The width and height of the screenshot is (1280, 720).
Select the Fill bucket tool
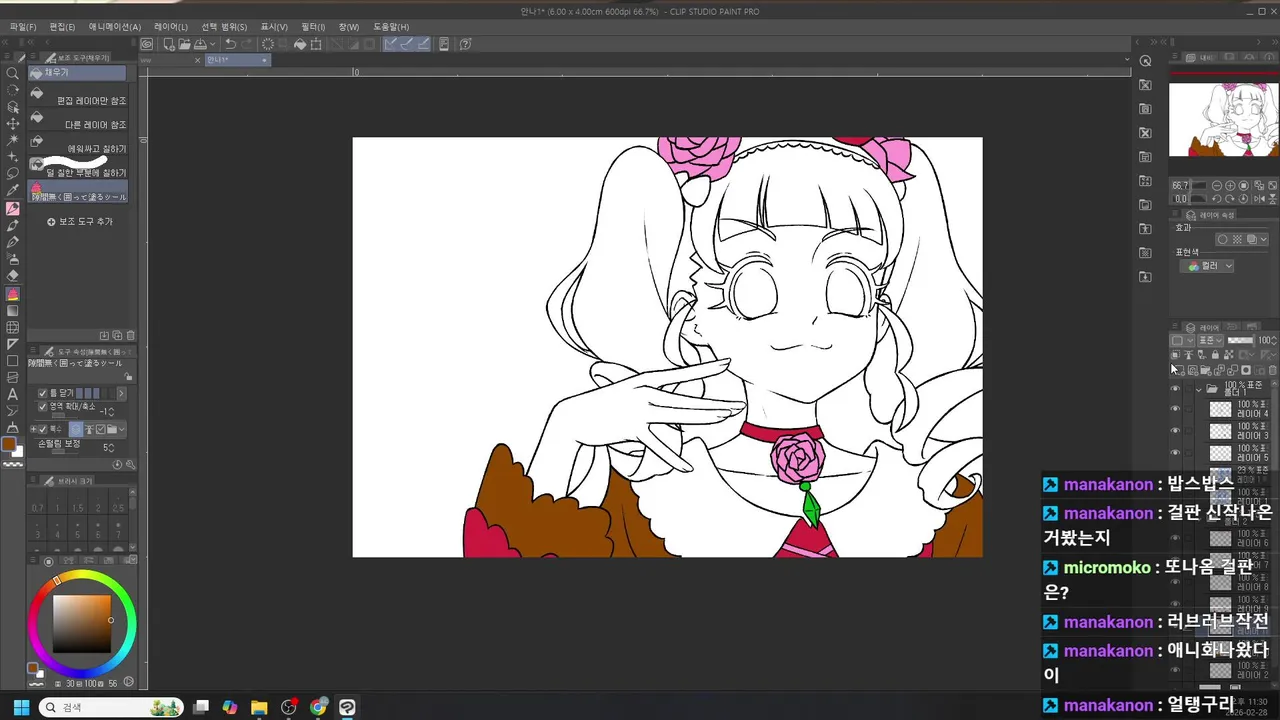click(x=12, y=294)
